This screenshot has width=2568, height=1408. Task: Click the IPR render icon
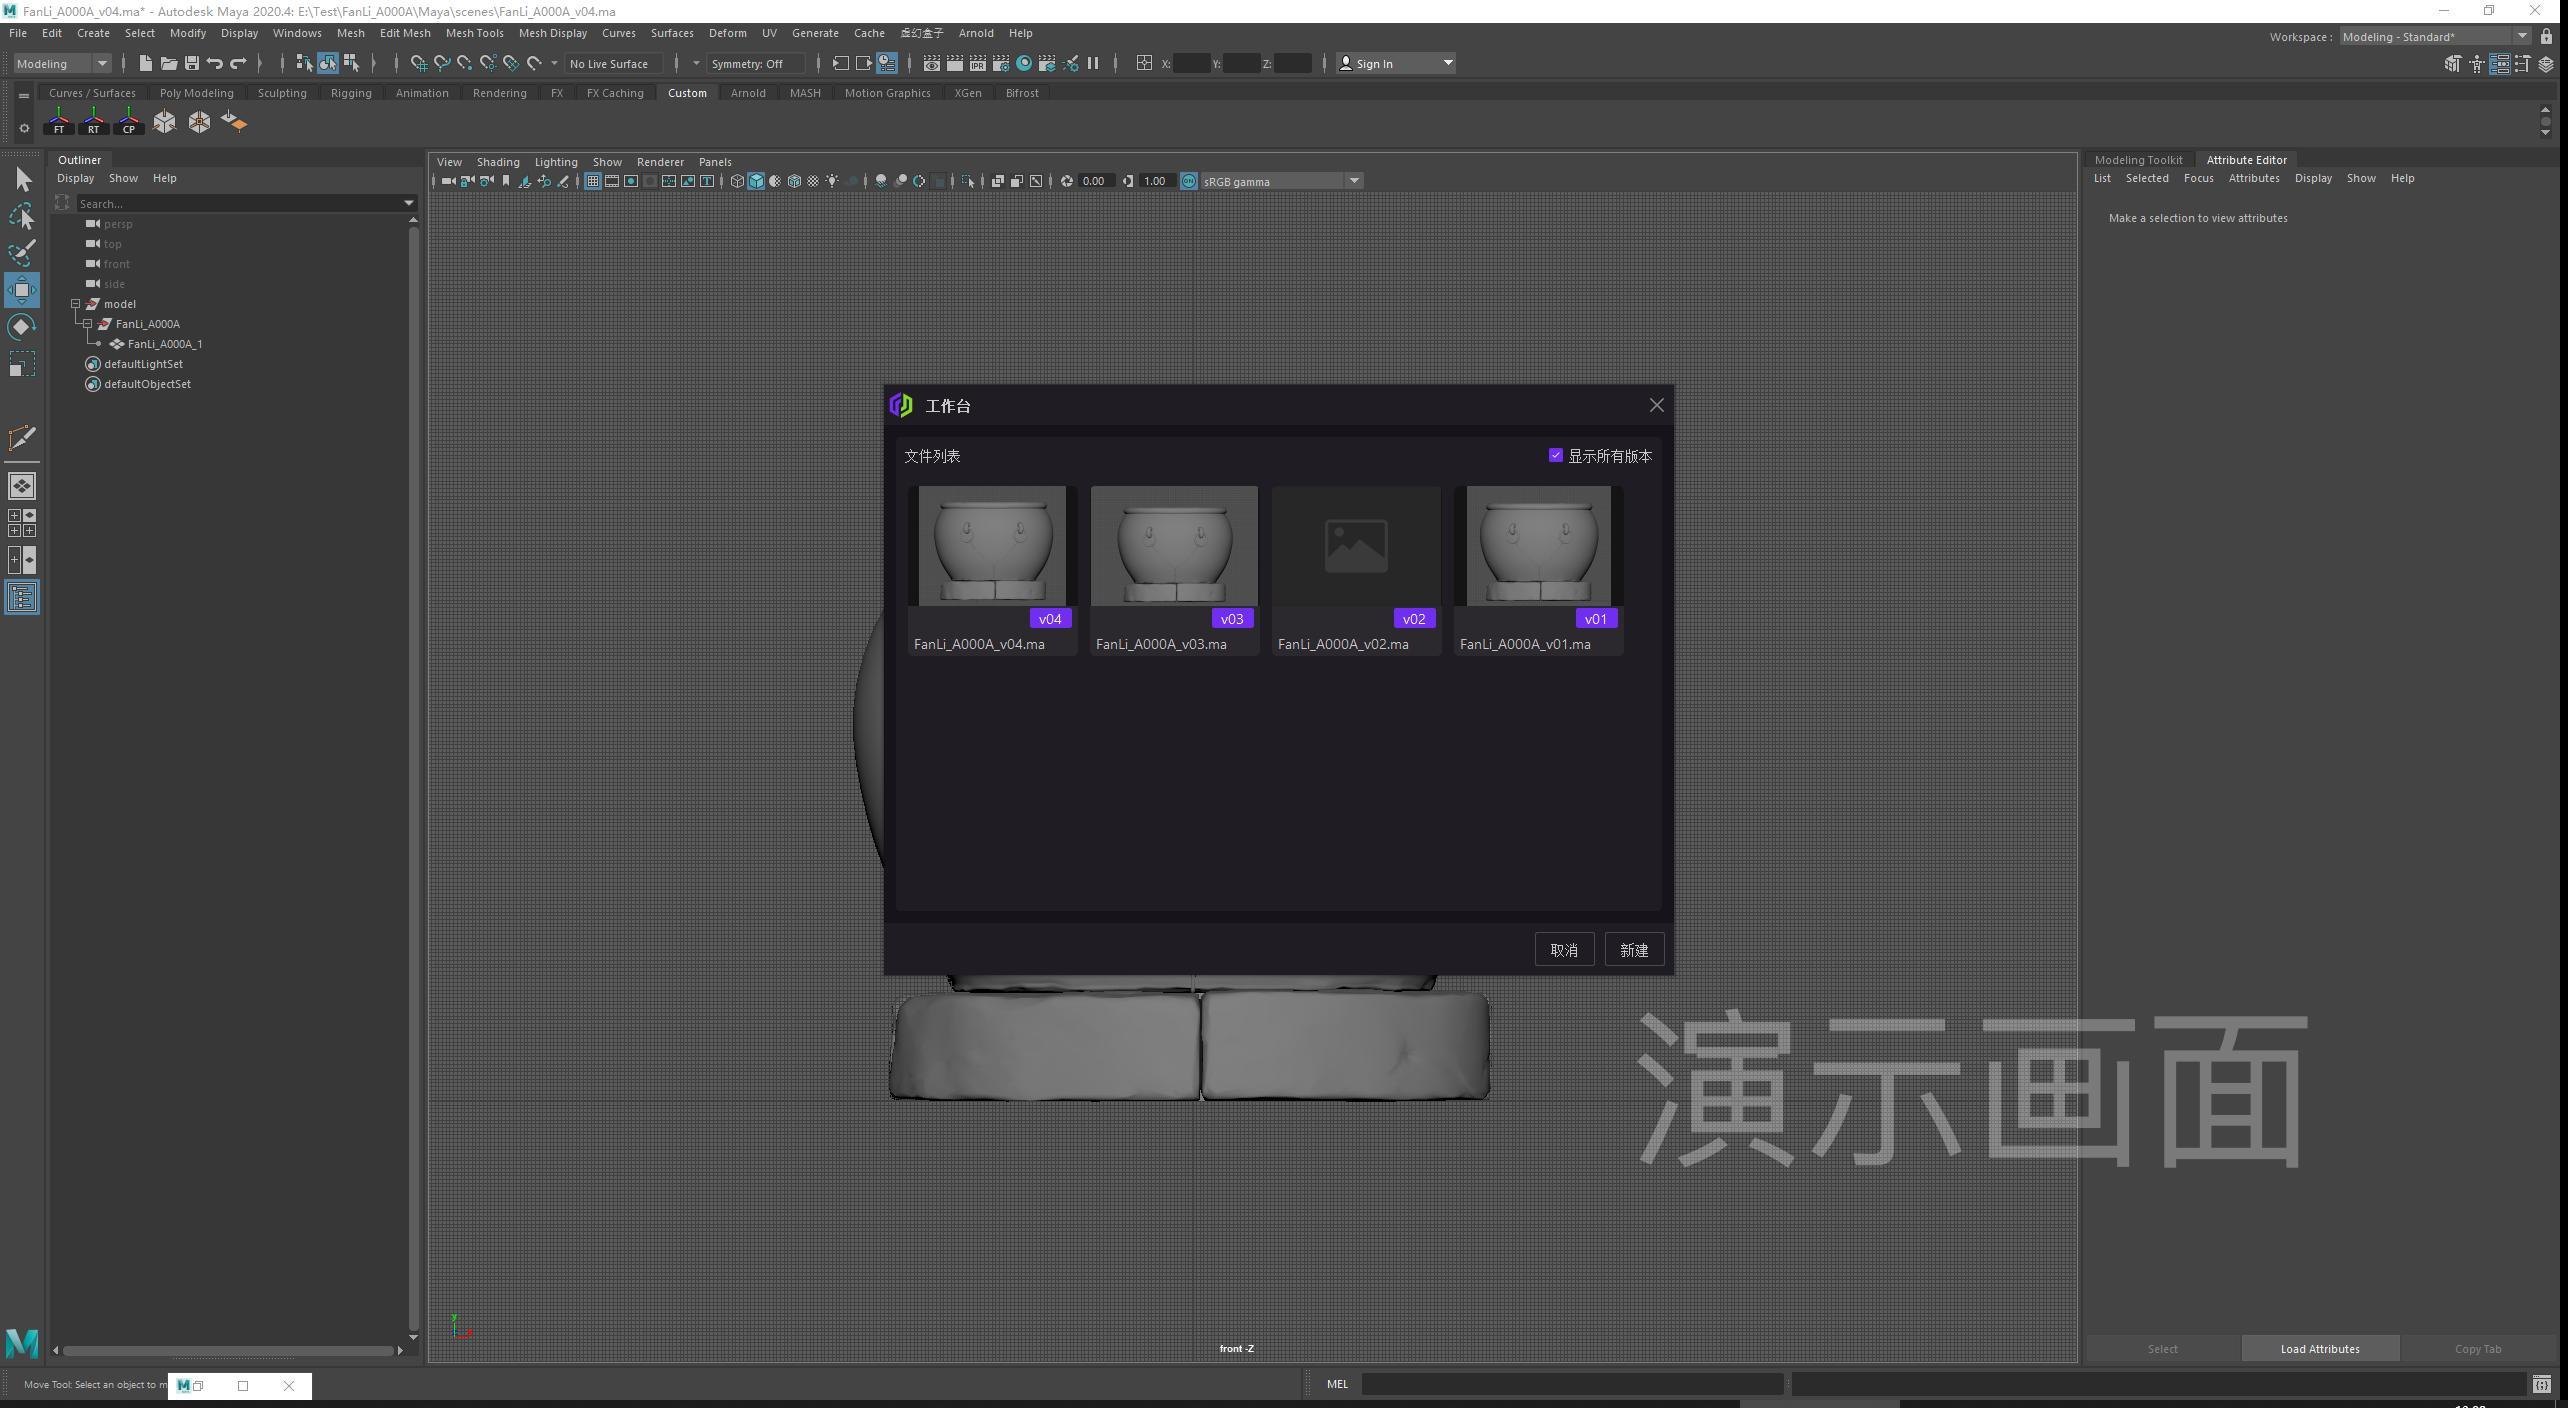pyautogui.click(x=978, y=63)
